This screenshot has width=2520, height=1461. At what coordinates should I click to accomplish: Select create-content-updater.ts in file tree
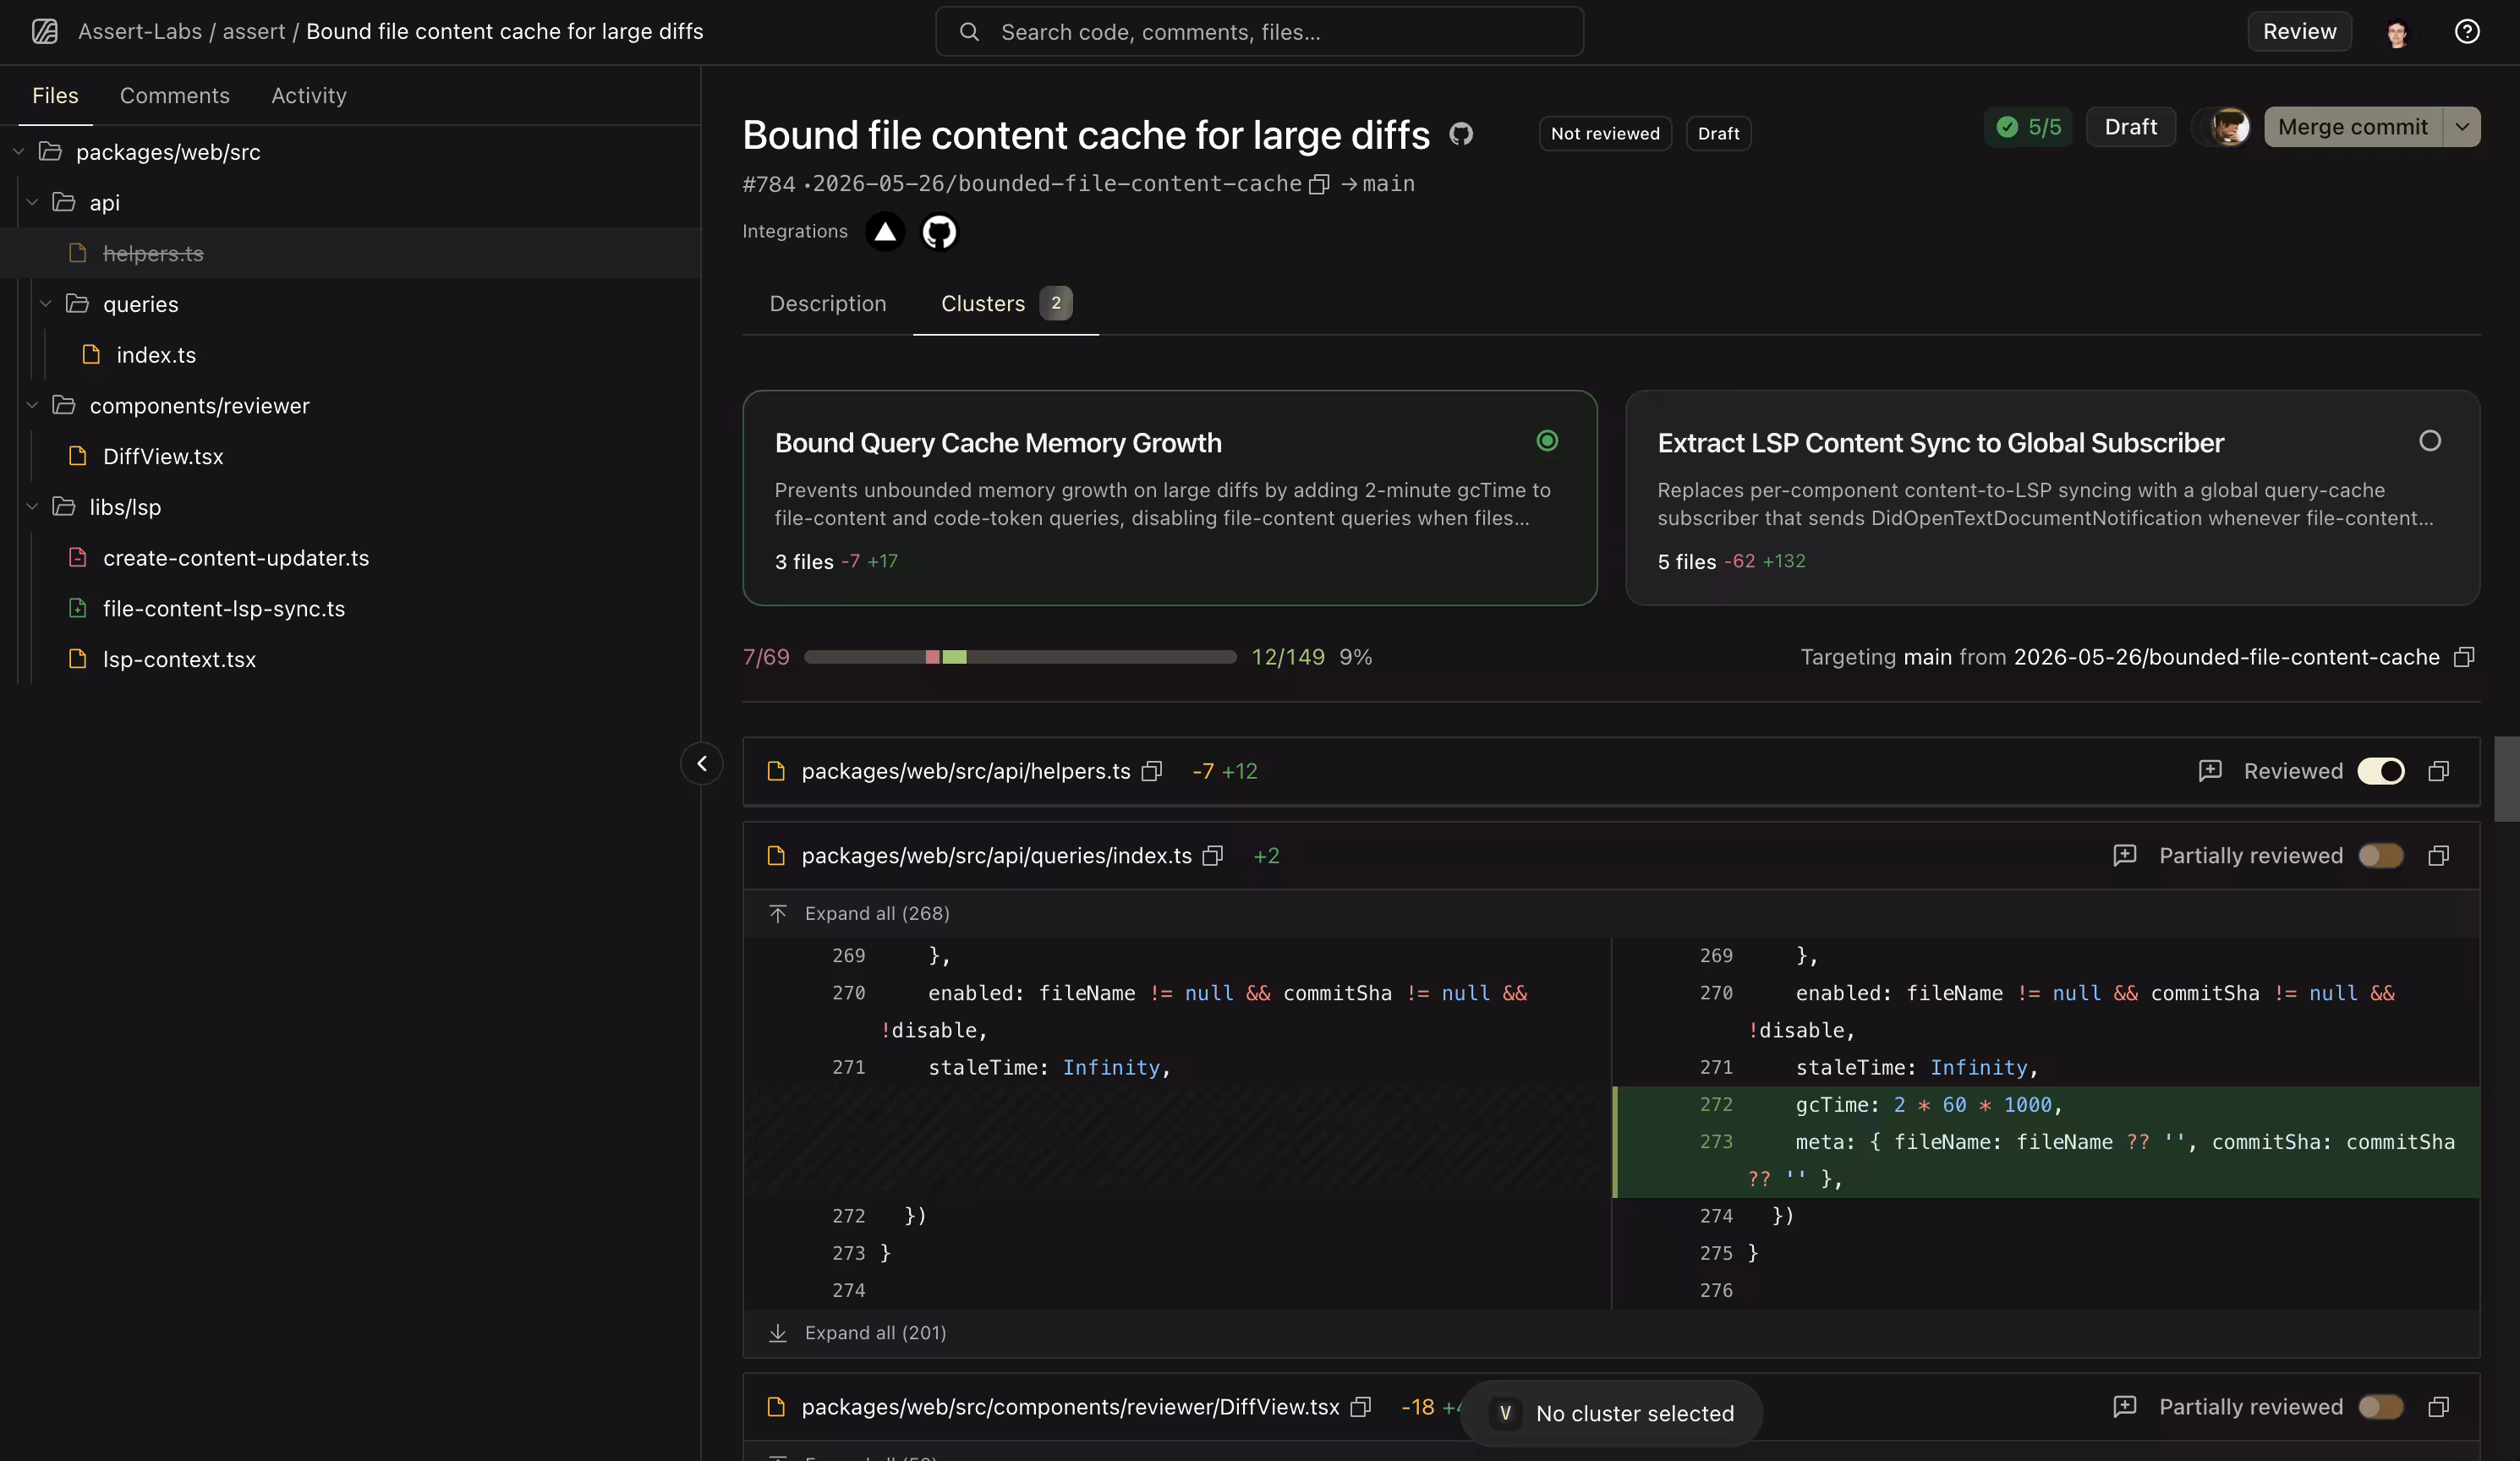click(x=350, y=558)
